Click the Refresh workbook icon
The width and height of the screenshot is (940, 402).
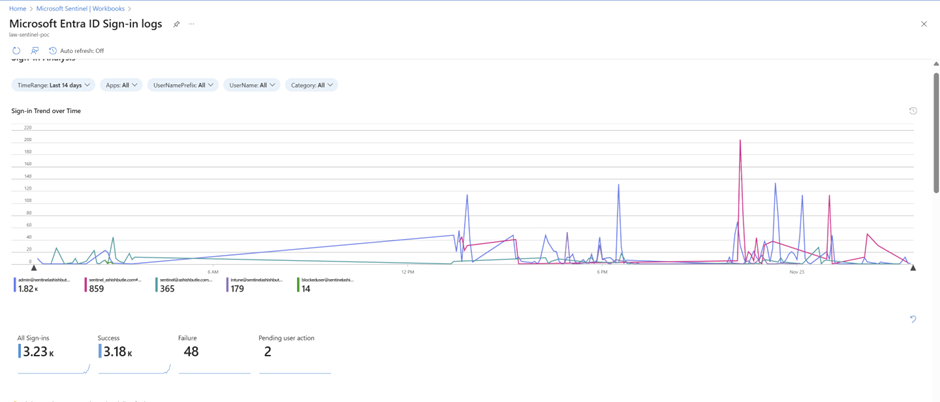[x=16, y=51]
